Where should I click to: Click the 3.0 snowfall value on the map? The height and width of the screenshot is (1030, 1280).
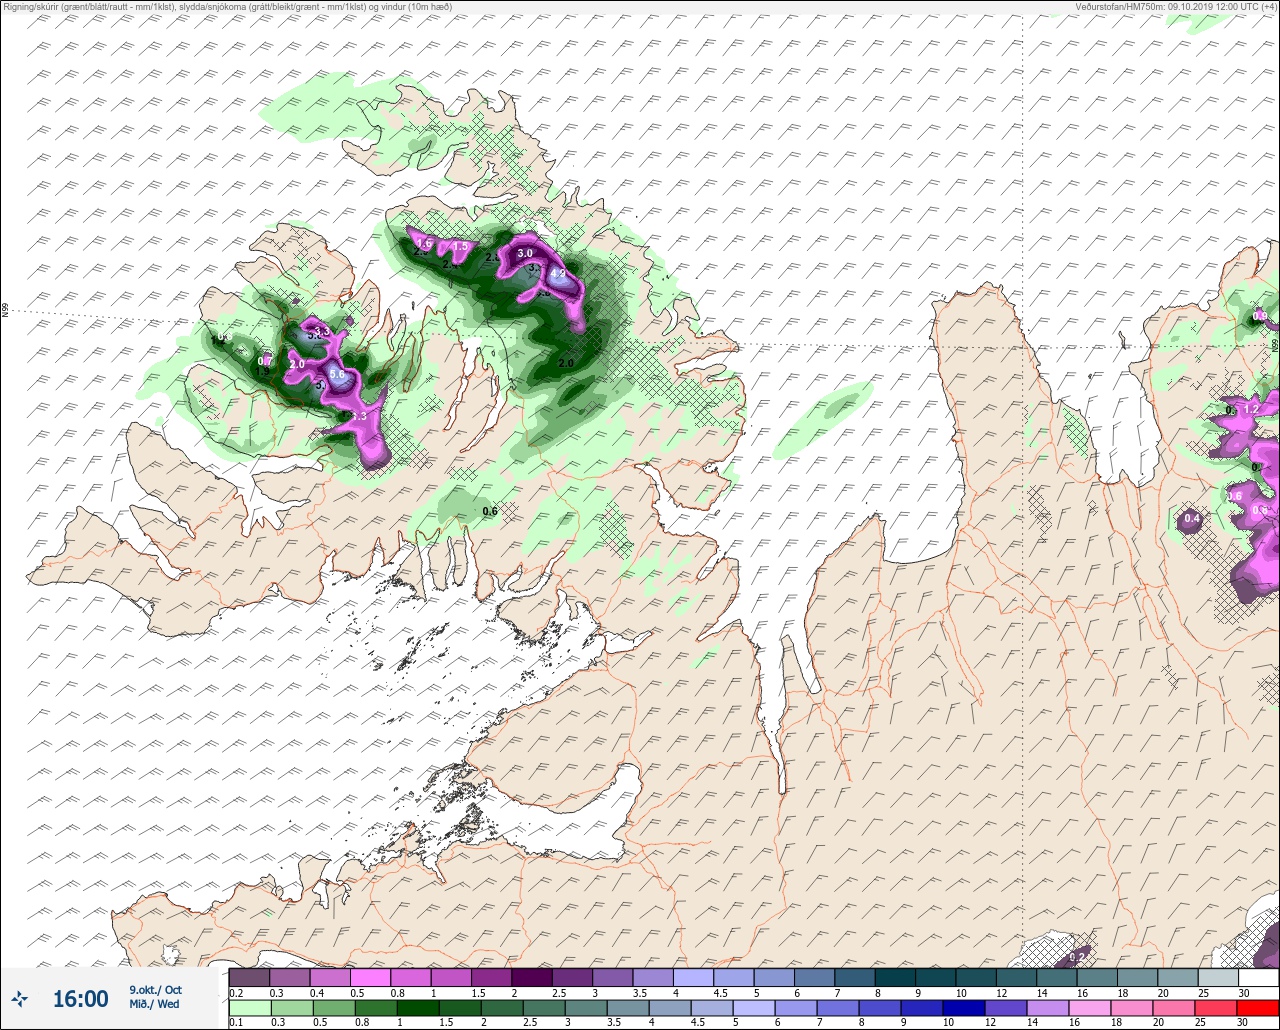pos(524,254)
